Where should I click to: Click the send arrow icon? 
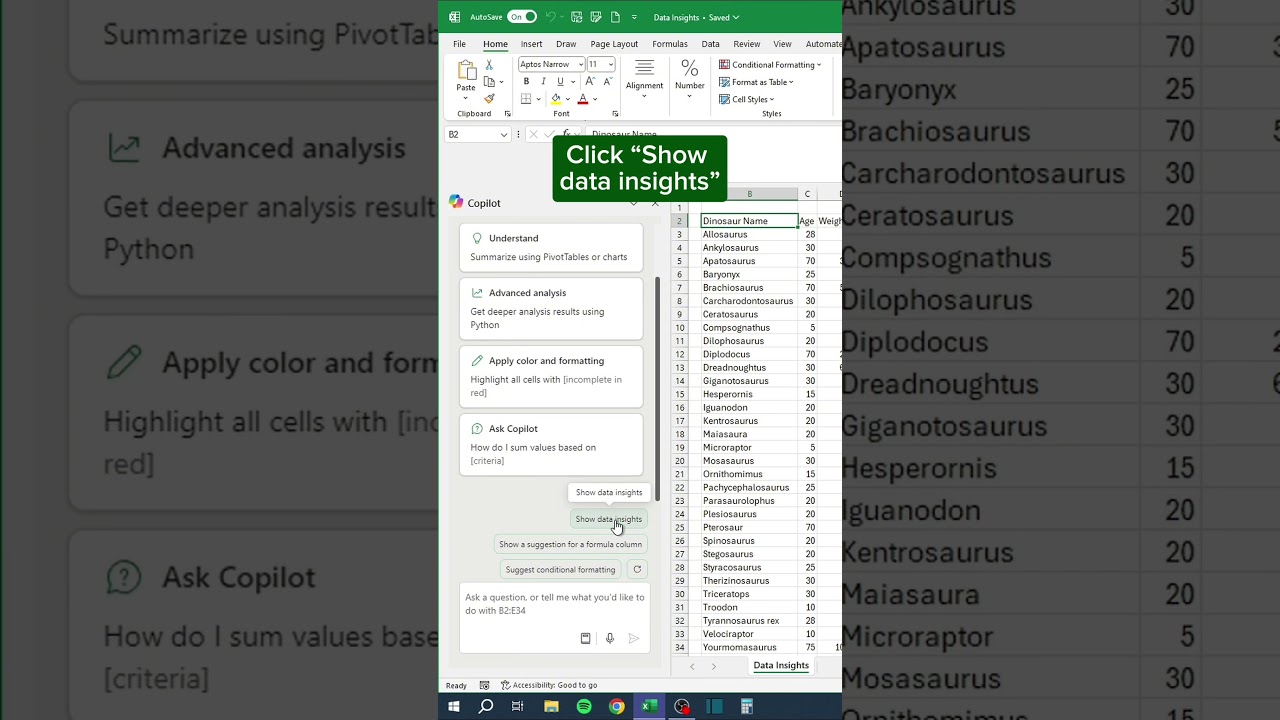click(x=634, y=638)
